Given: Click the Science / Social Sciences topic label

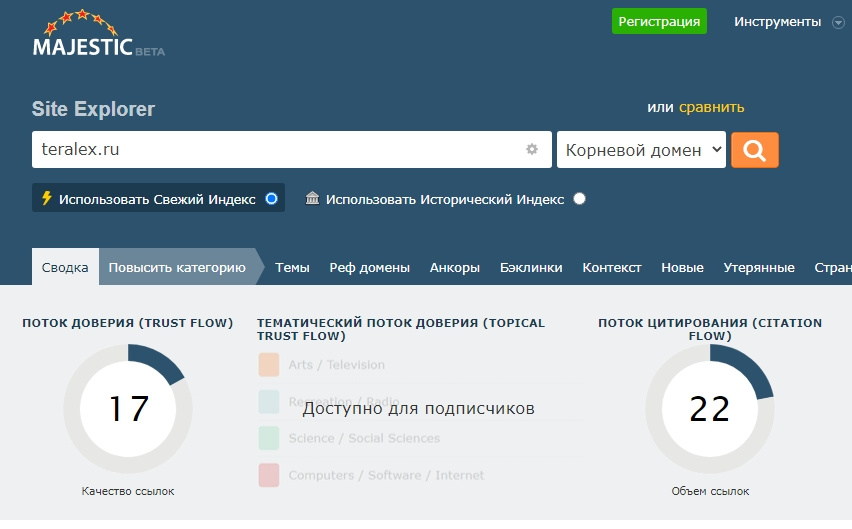Looking at the screenshot, I should click(364, 438).
